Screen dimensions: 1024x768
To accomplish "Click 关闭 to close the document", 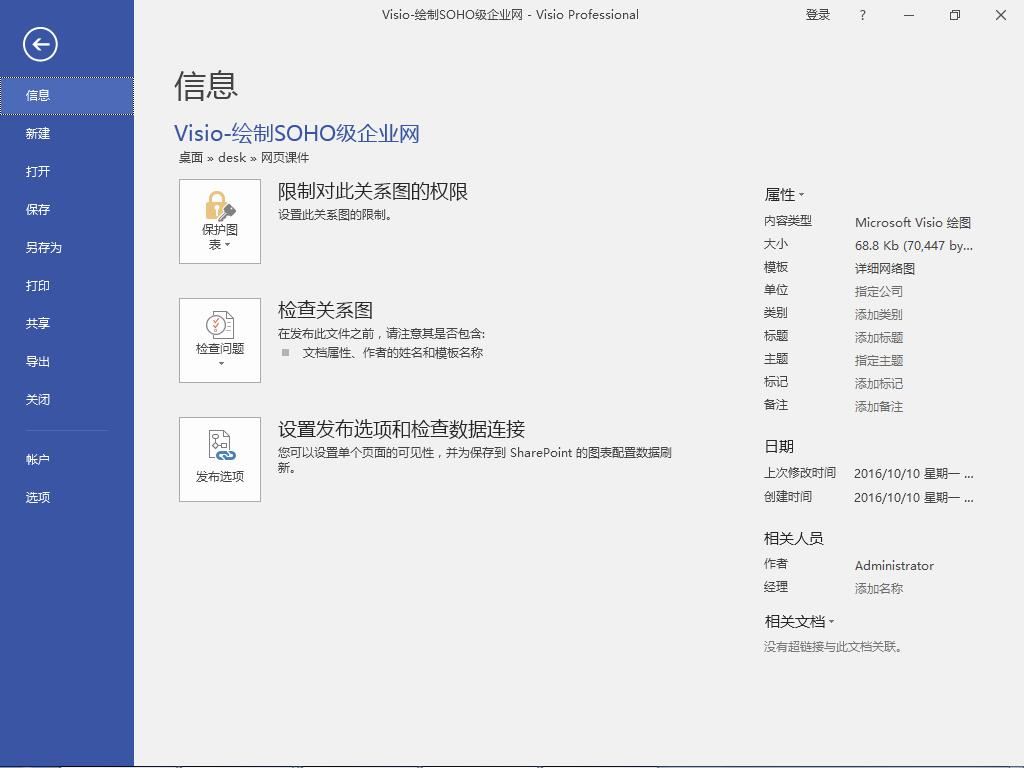I will click(x=67, y=400).
